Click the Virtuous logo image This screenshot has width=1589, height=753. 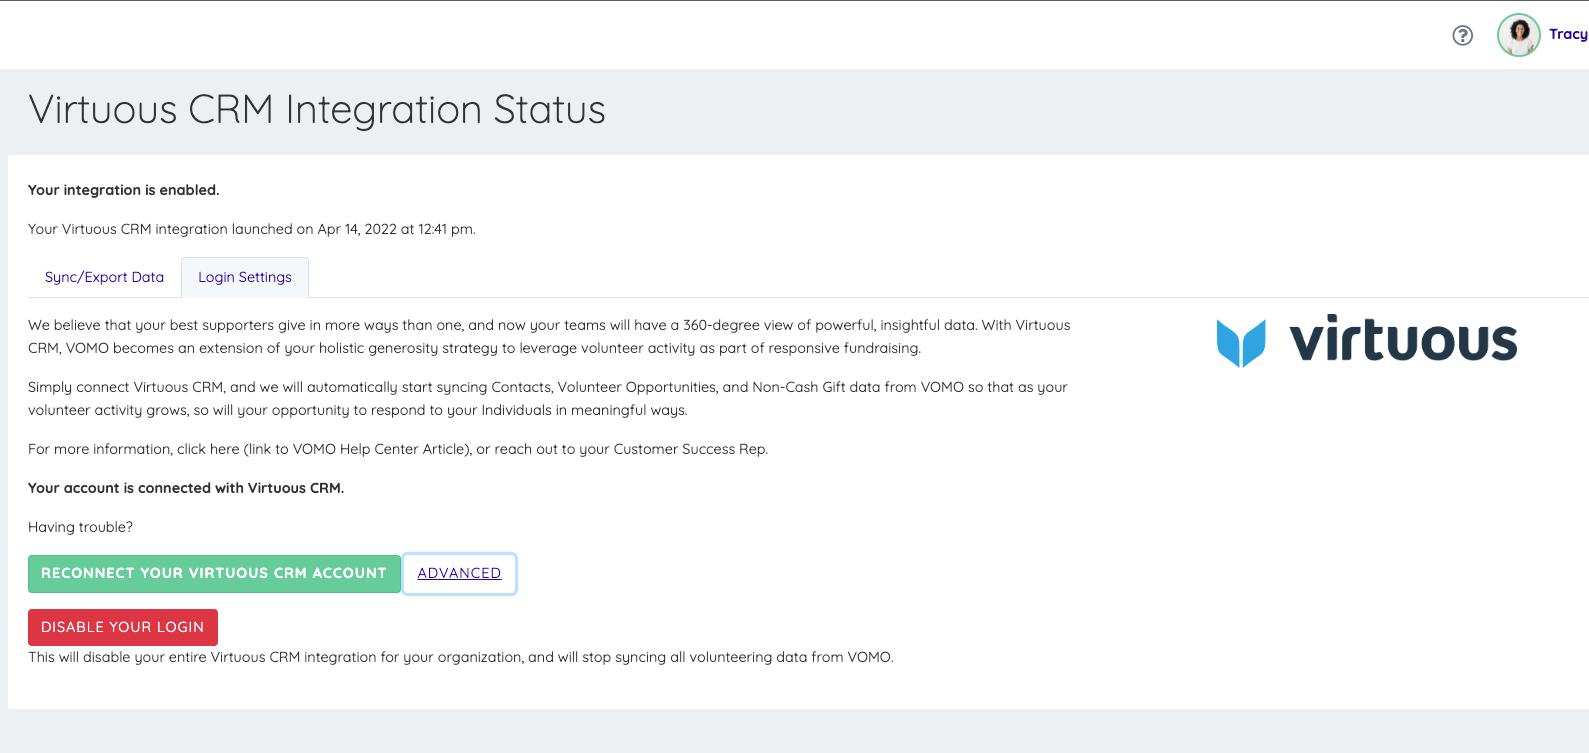coord(1366,341)
